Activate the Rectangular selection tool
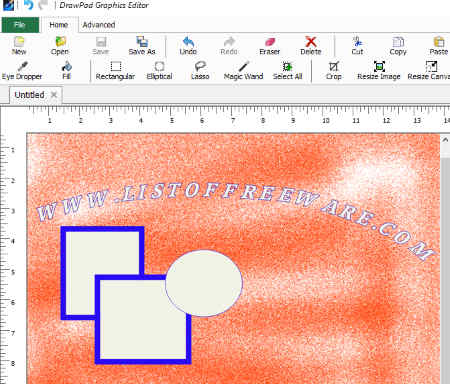 click(115, 71)
